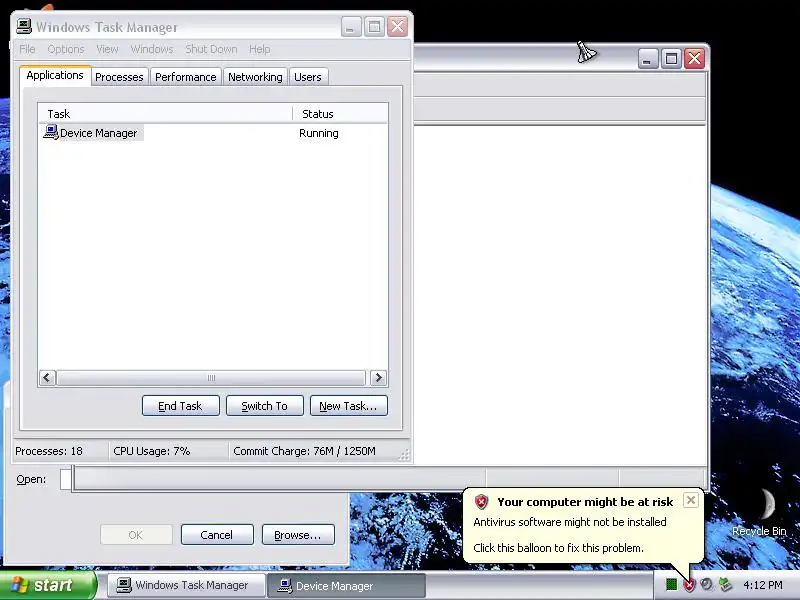Maximize the Windows Task Manager window
Screen dimensions: 800x600
pos(374,27)
